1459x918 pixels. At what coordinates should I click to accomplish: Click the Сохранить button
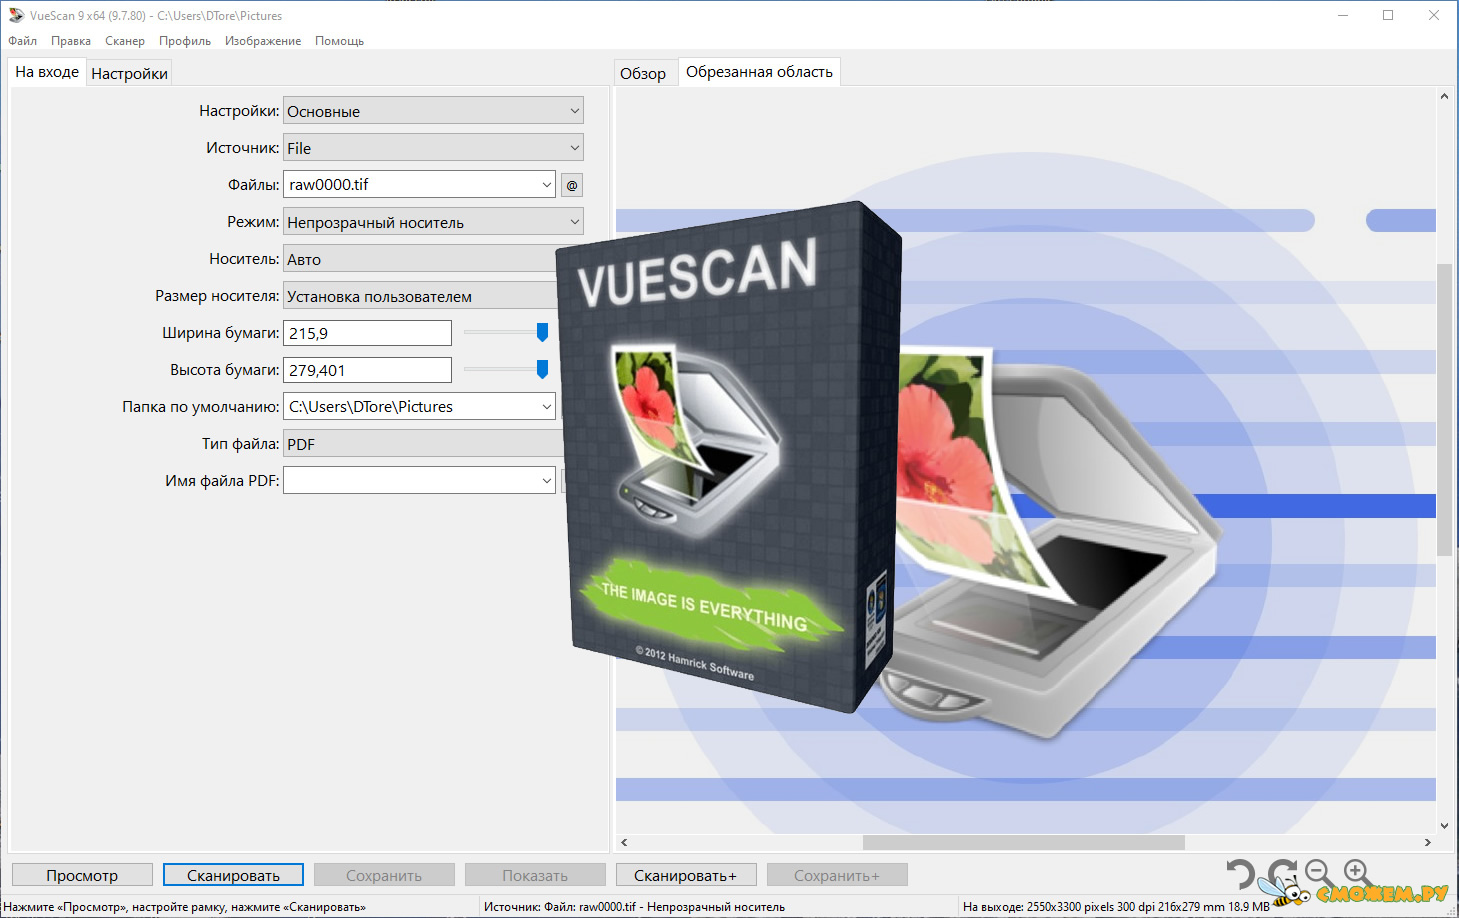pos(384,875)
